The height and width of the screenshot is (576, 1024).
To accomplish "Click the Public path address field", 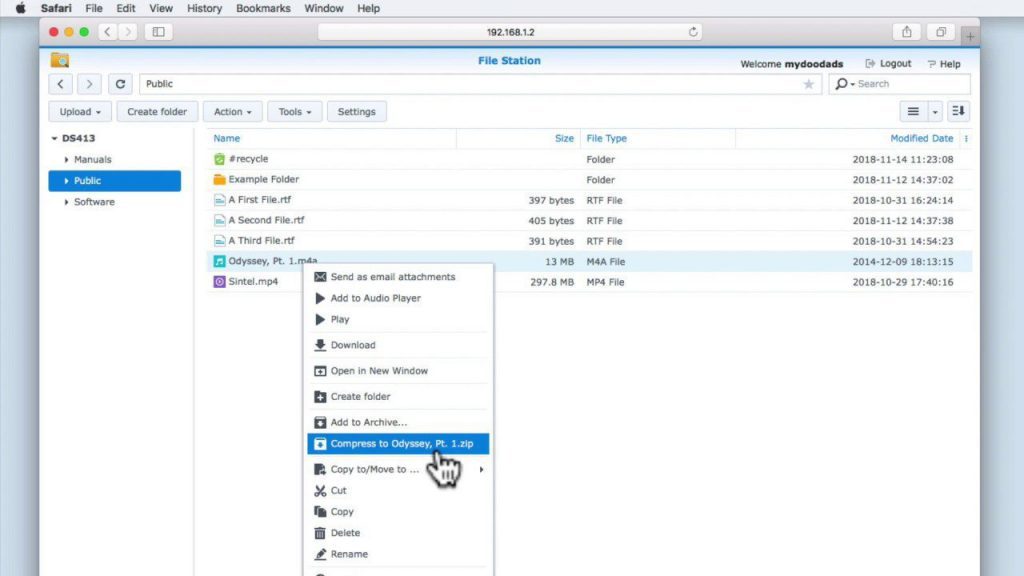I will tap(481, 84).
